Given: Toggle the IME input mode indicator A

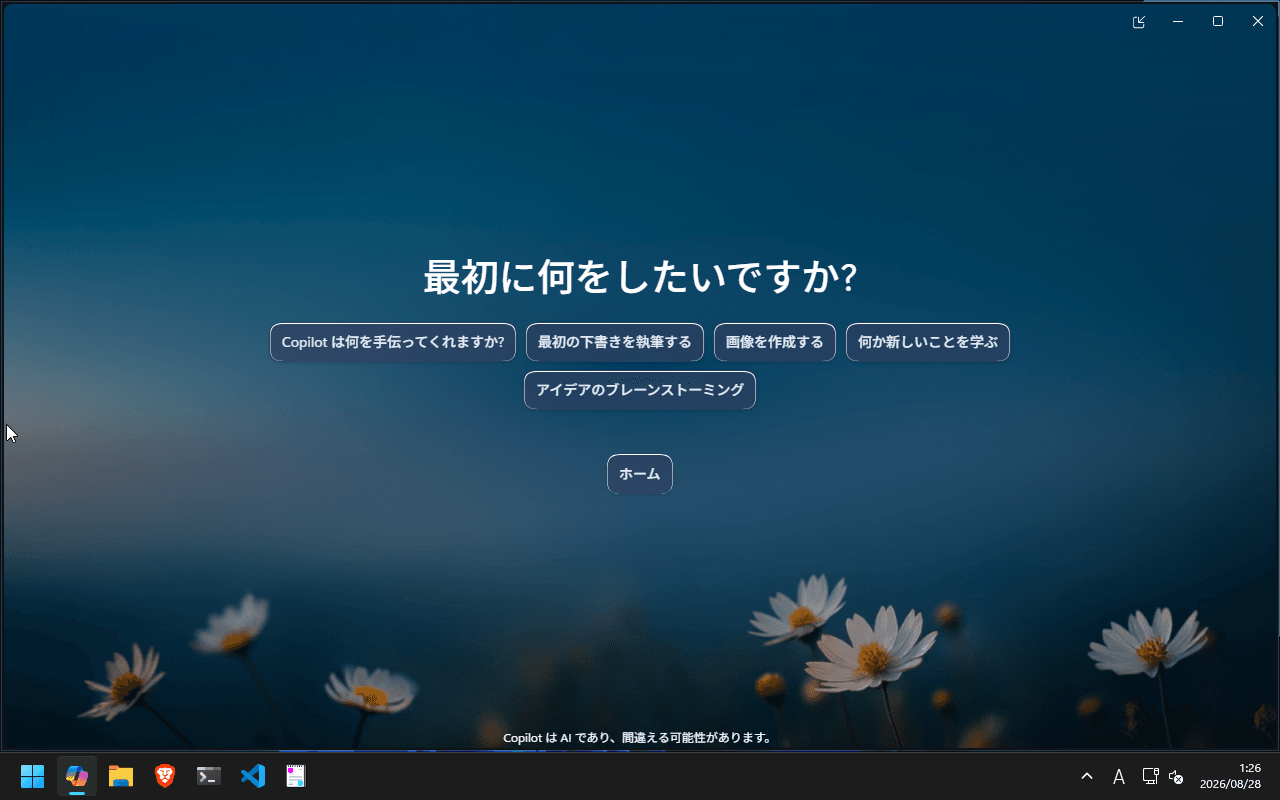Looking at the screenshot, I should point(1119,777).
